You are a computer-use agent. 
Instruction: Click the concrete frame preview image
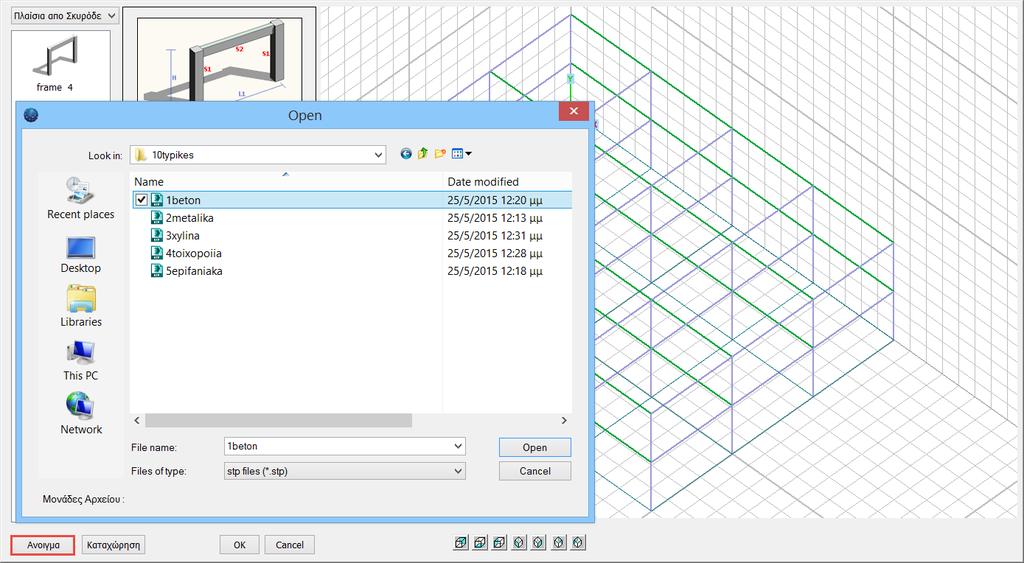pos(219,59)
